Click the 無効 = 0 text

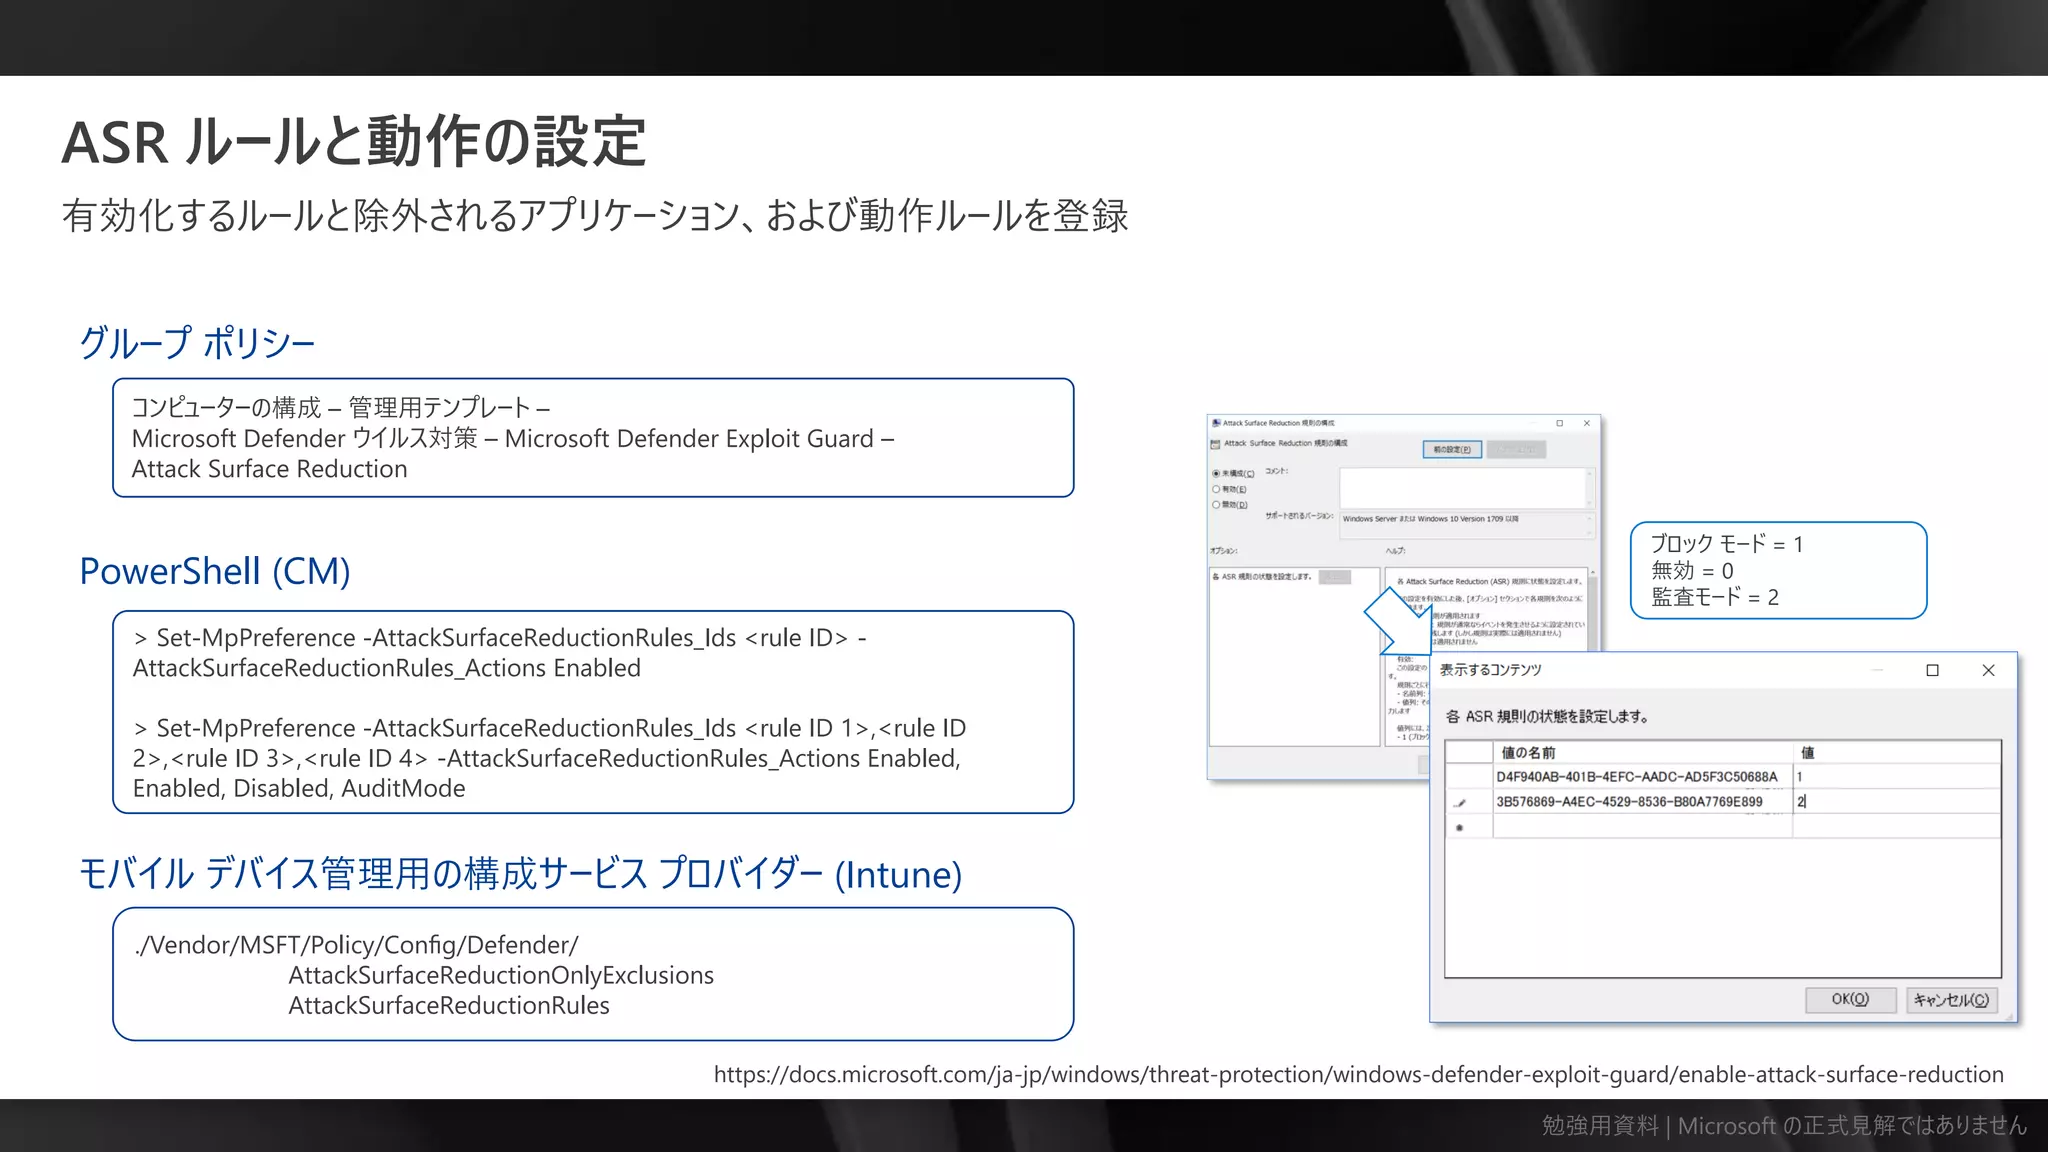click(1692, 570)
